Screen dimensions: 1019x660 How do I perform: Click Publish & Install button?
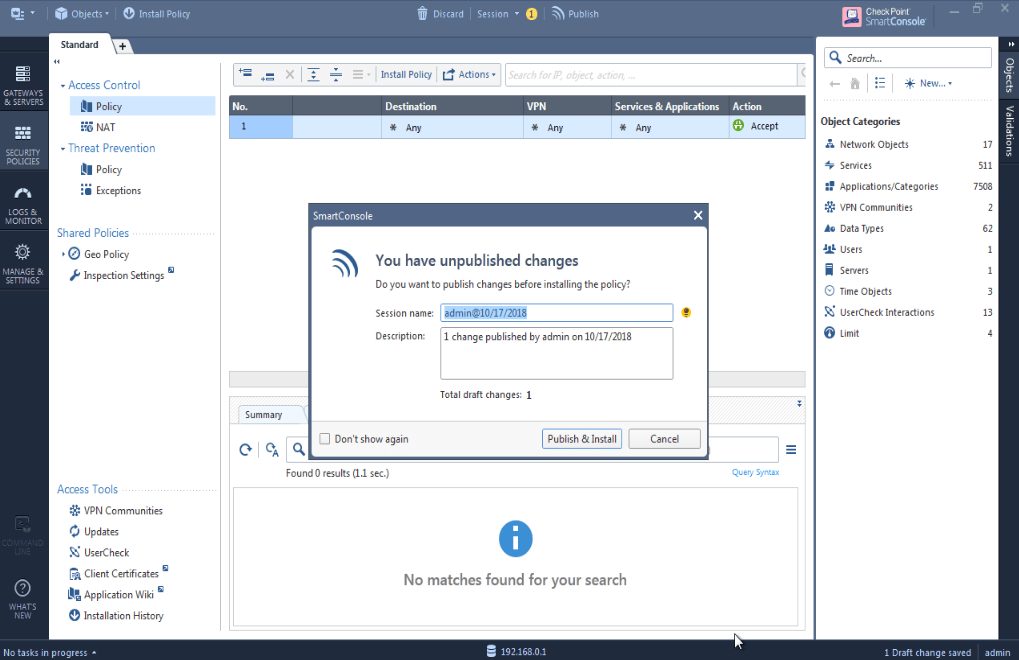click(x=582, y=438)
